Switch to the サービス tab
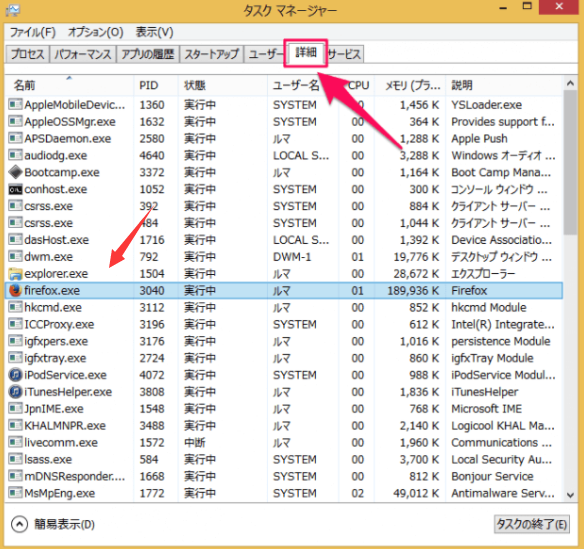The height and width of the screenshot is (549, 584). coord(345,54)
